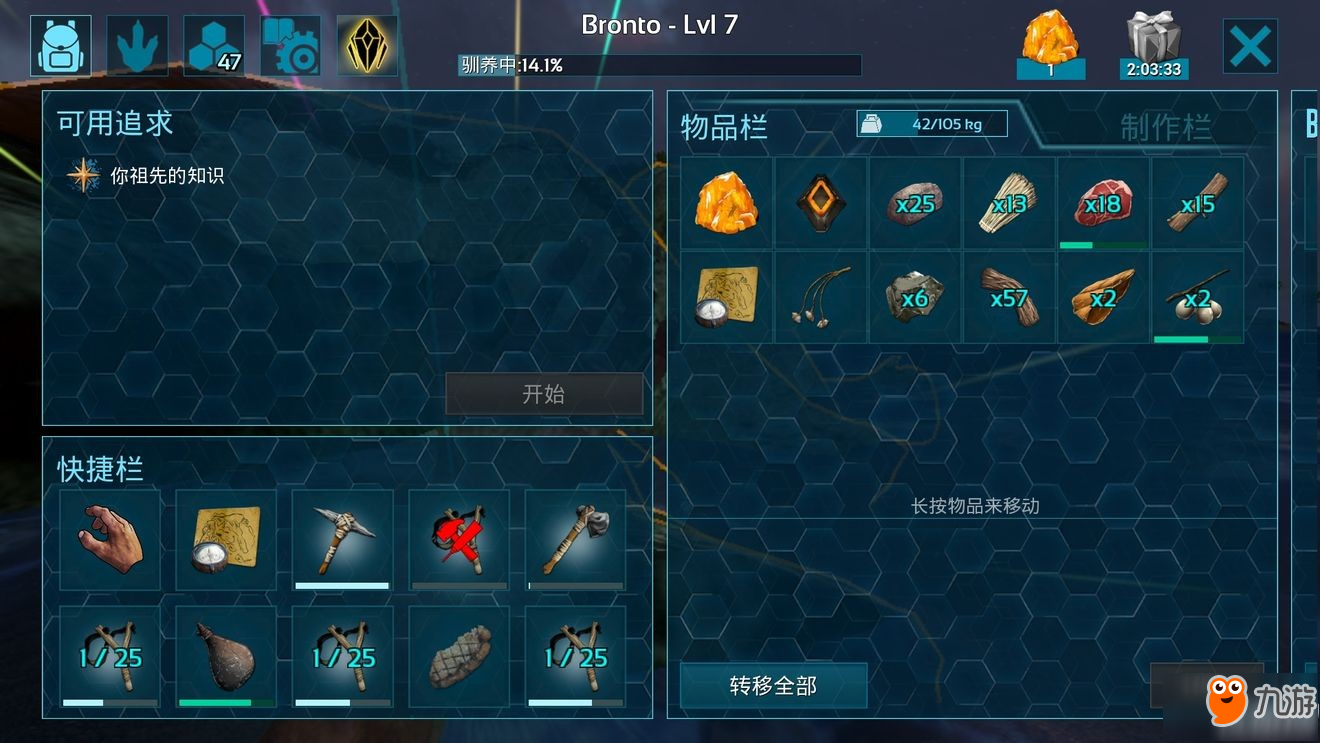Select the raw meat x18 item
1320x743 pixels.
[1103, 203]
